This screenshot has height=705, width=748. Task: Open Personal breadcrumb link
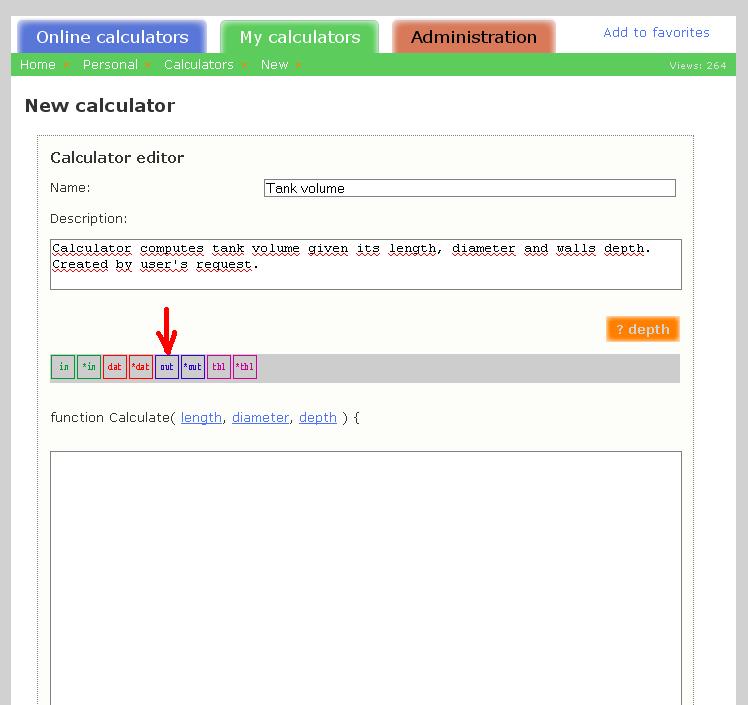[110, 64]
